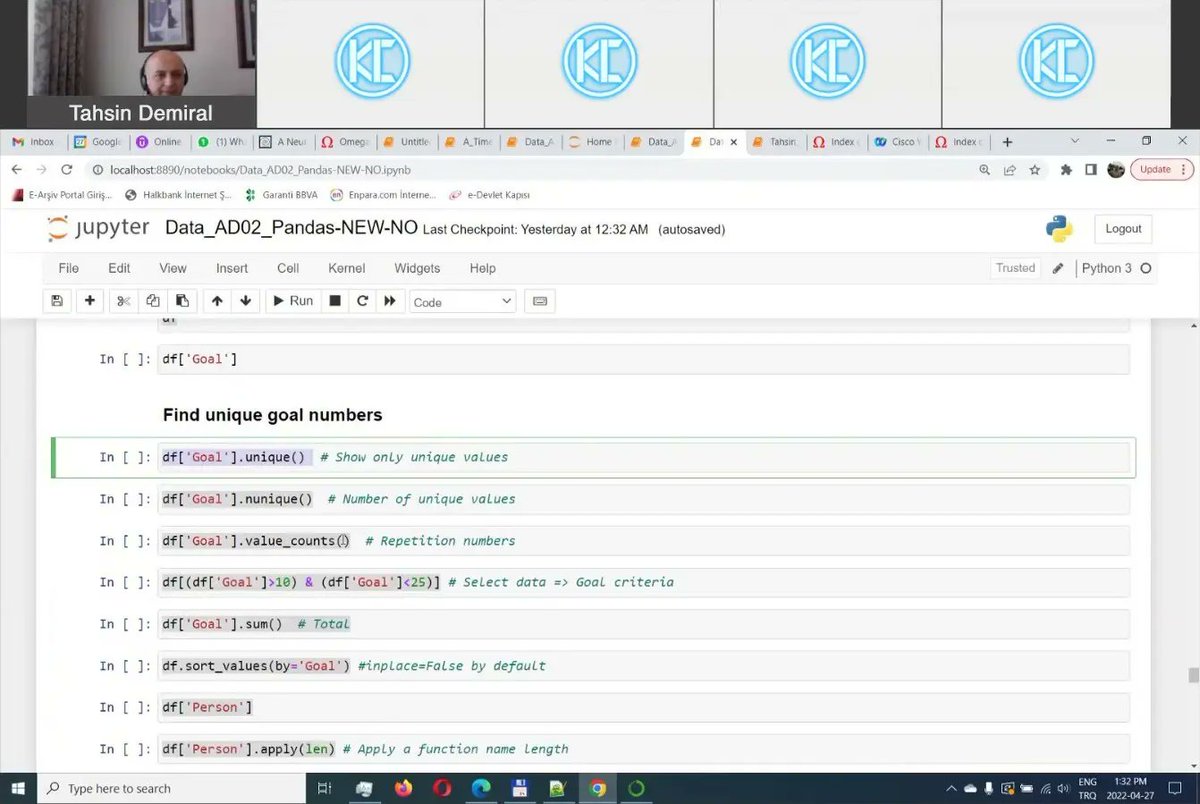The height and width of the screenshot is (804, 1200).
Task: Open the Edit menu in Jupyter
Action: (x=119, y=268)
